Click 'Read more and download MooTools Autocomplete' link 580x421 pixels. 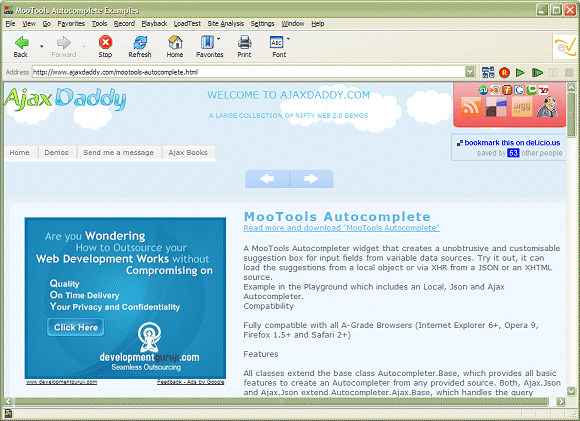(x=341, y=228)
